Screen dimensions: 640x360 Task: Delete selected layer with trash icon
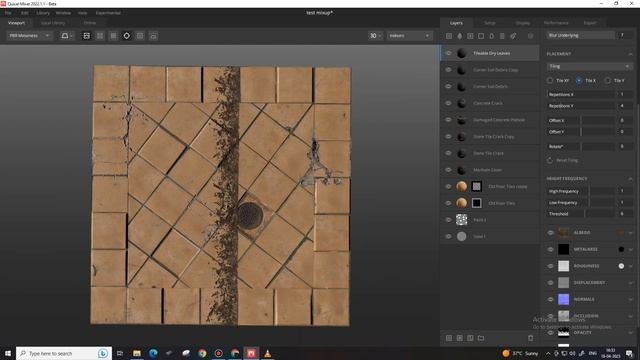pyautogui.click(x=530, y=338)
